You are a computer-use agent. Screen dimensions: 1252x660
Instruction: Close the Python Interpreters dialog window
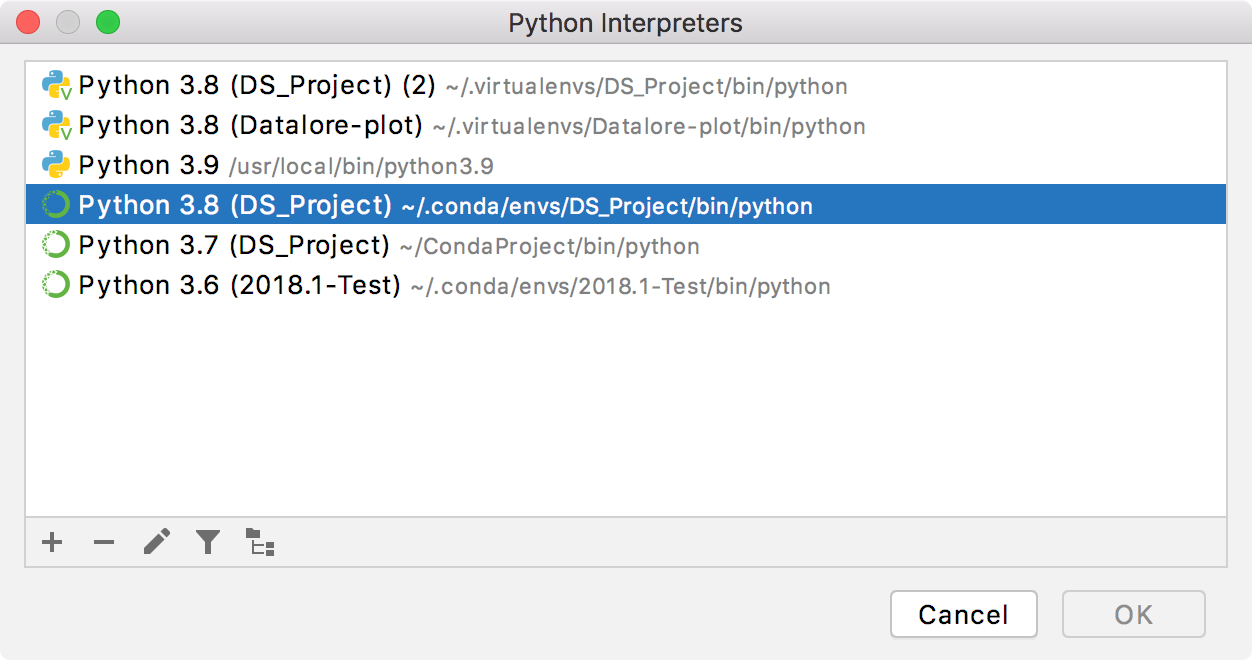pyautogui.click(x=28, y=21)
